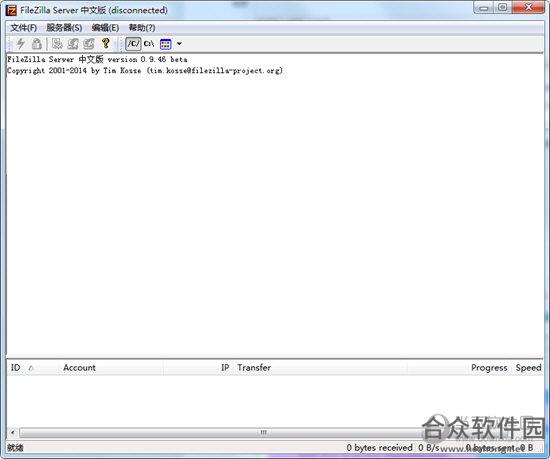Maximize the FileZilla Server window
Image resolution: width=550 pixels, height=459 pixels.
point(503,8)
